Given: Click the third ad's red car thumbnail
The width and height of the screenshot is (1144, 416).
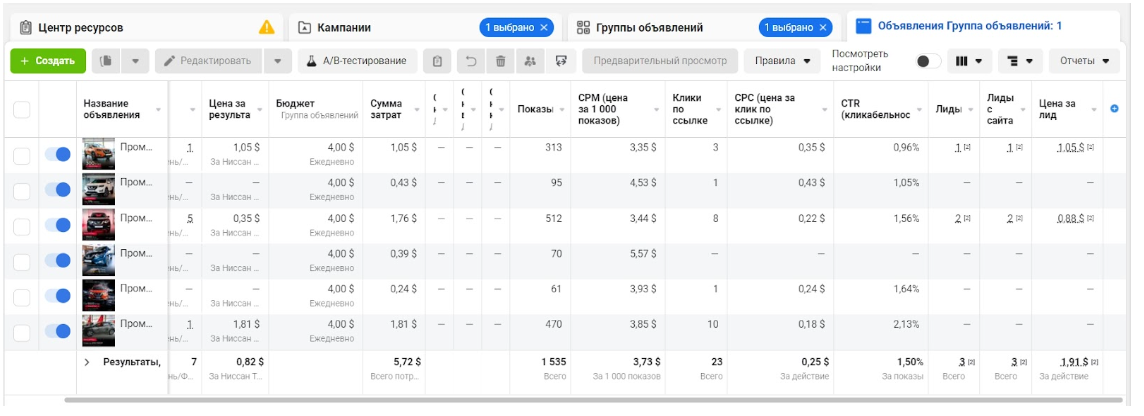Looking at the screenshot, I should 98,225.
